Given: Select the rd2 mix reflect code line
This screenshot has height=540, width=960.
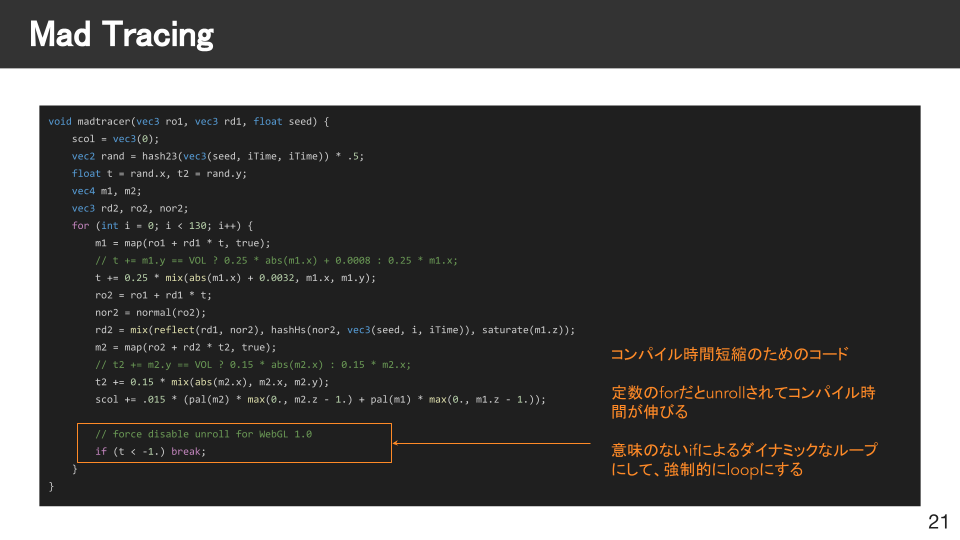Looking at the screenshot, I should 334,330.
